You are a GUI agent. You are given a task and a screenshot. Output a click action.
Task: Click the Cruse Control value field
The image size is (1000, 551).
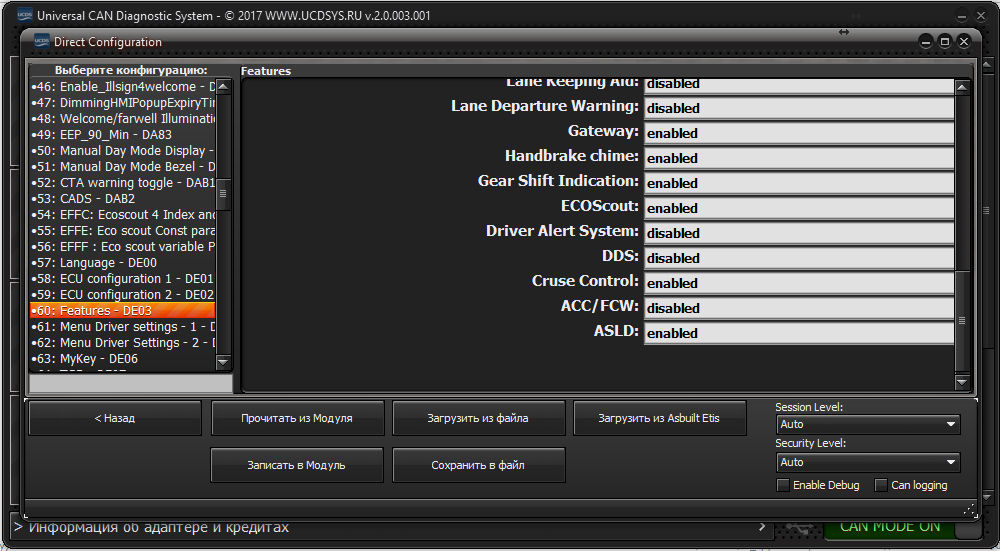pyautogui.click(x=798, y=283)
